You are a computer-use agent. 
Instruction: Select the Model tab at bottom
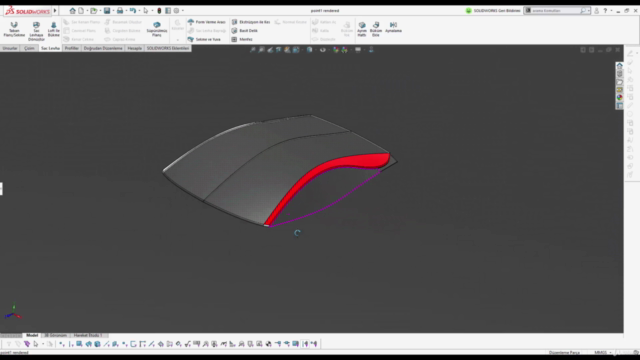(32, 336)
